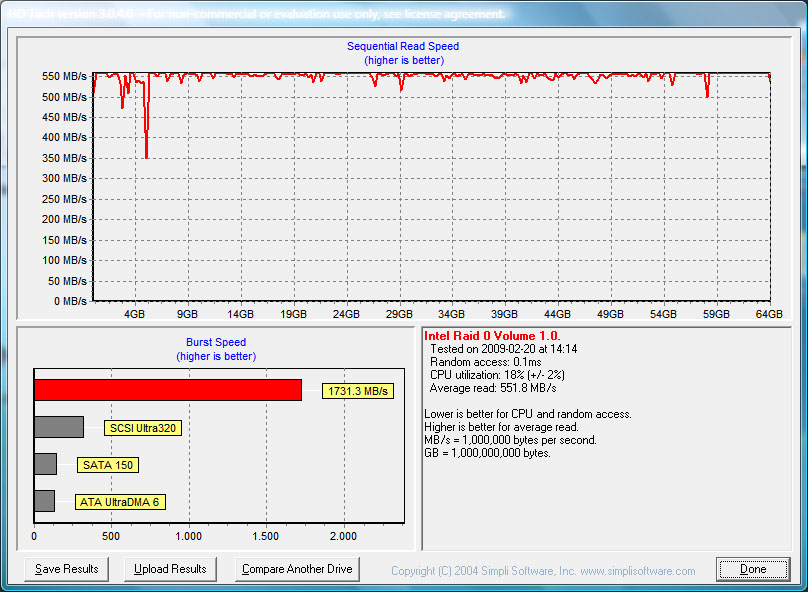Click the 0 MB/s axis label
The image size is (808, 592).
[x=70, y=301]
